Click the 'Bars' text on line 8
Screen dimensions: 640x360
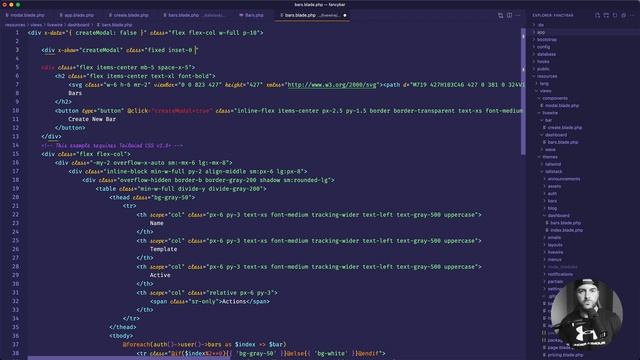pos(75,93)
